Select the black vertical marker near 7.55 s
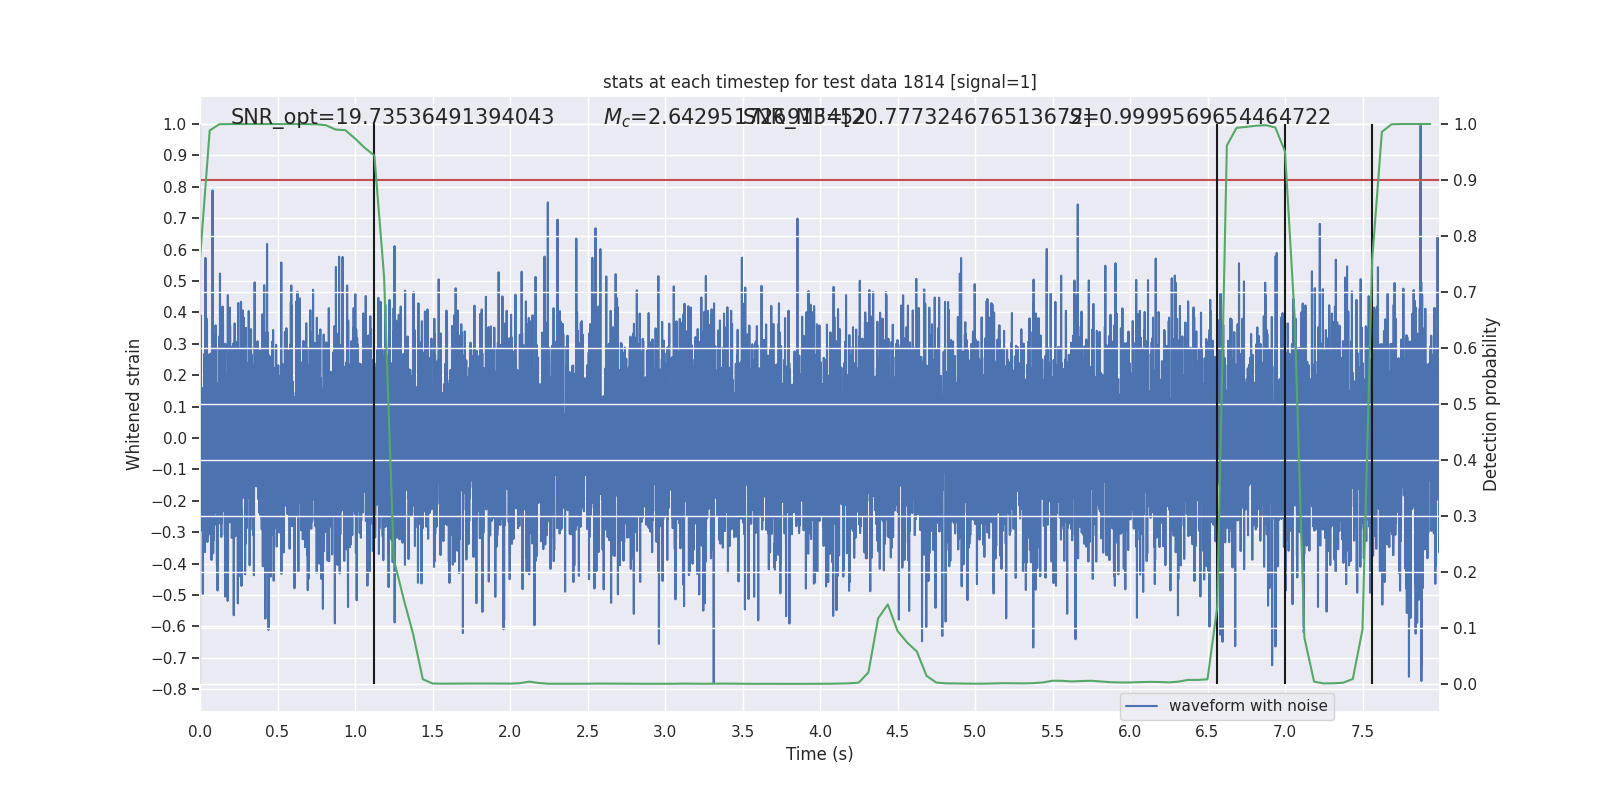Screen dimensions: 1600x800 point(1372,400)
